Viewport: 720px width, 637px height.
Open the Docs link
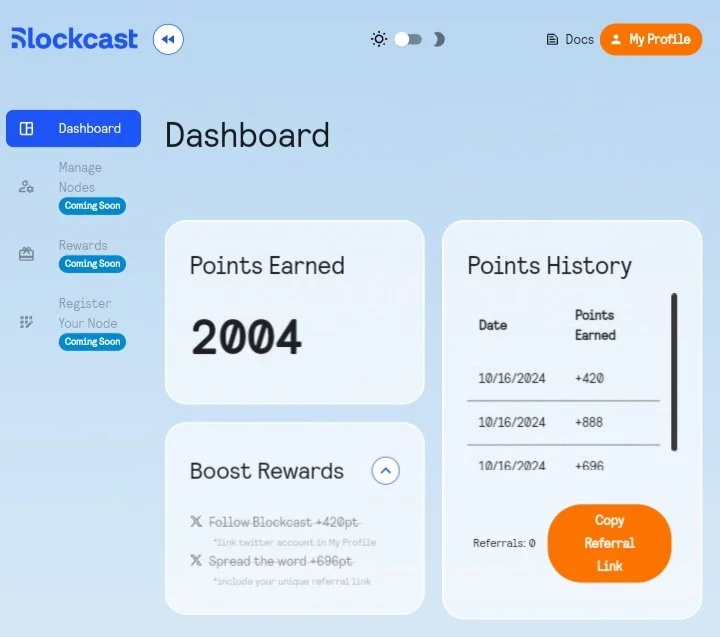pyautogui.click(x=570, y=39)
